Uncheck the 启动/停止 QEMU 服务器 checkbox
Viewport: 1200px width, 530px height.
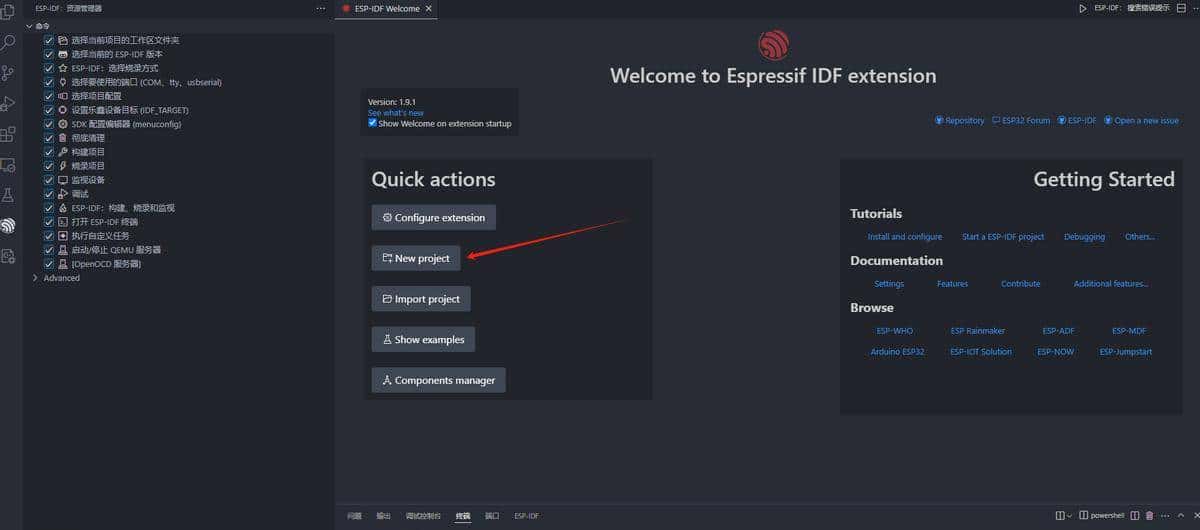[x=49, y=250]
